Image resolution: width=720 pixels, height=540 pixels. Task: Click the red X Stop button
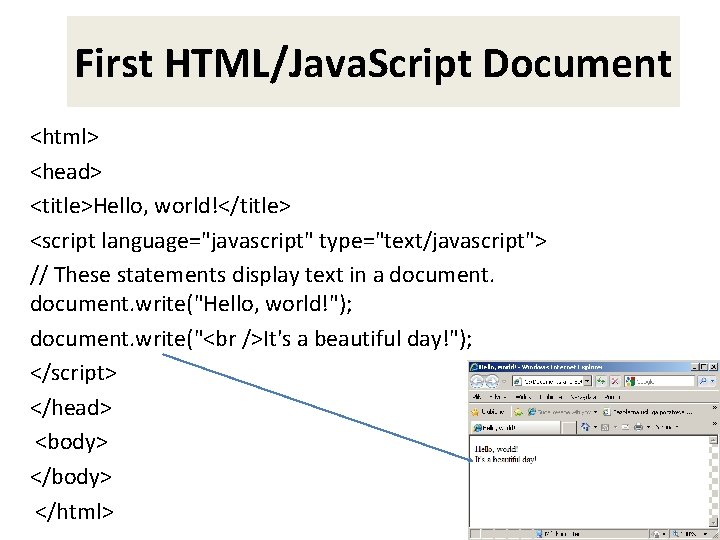(615, 381)
